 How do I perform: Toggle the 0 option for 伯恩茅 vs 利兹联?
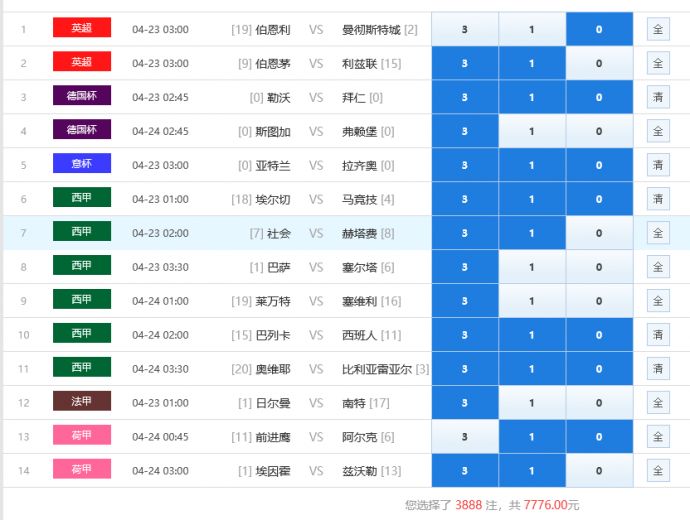(x=599, y=63)
